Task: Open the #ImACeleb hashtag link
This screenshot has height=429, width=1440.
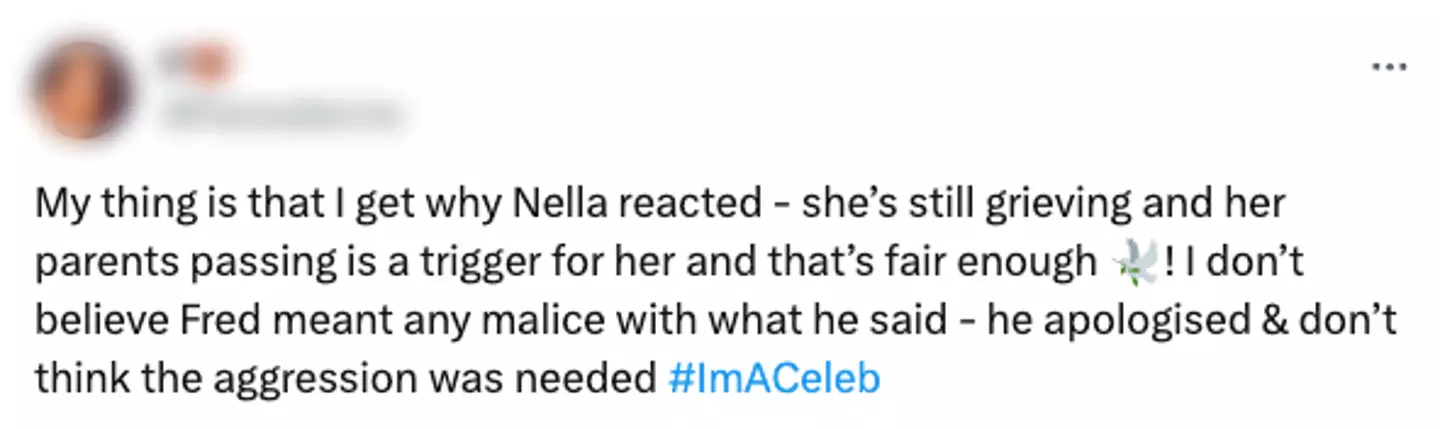Action: click(x=773, y=379)
